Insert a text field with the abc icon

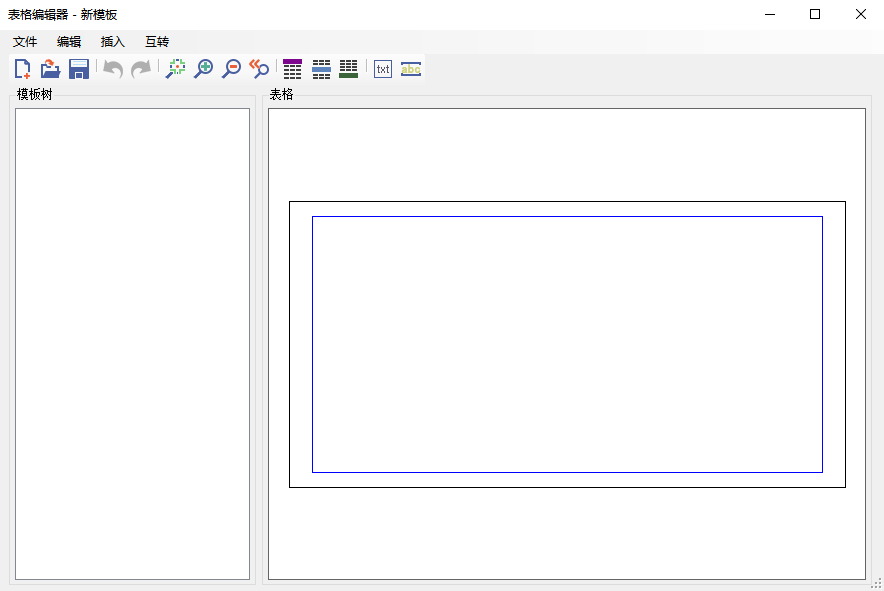(411, 69)
